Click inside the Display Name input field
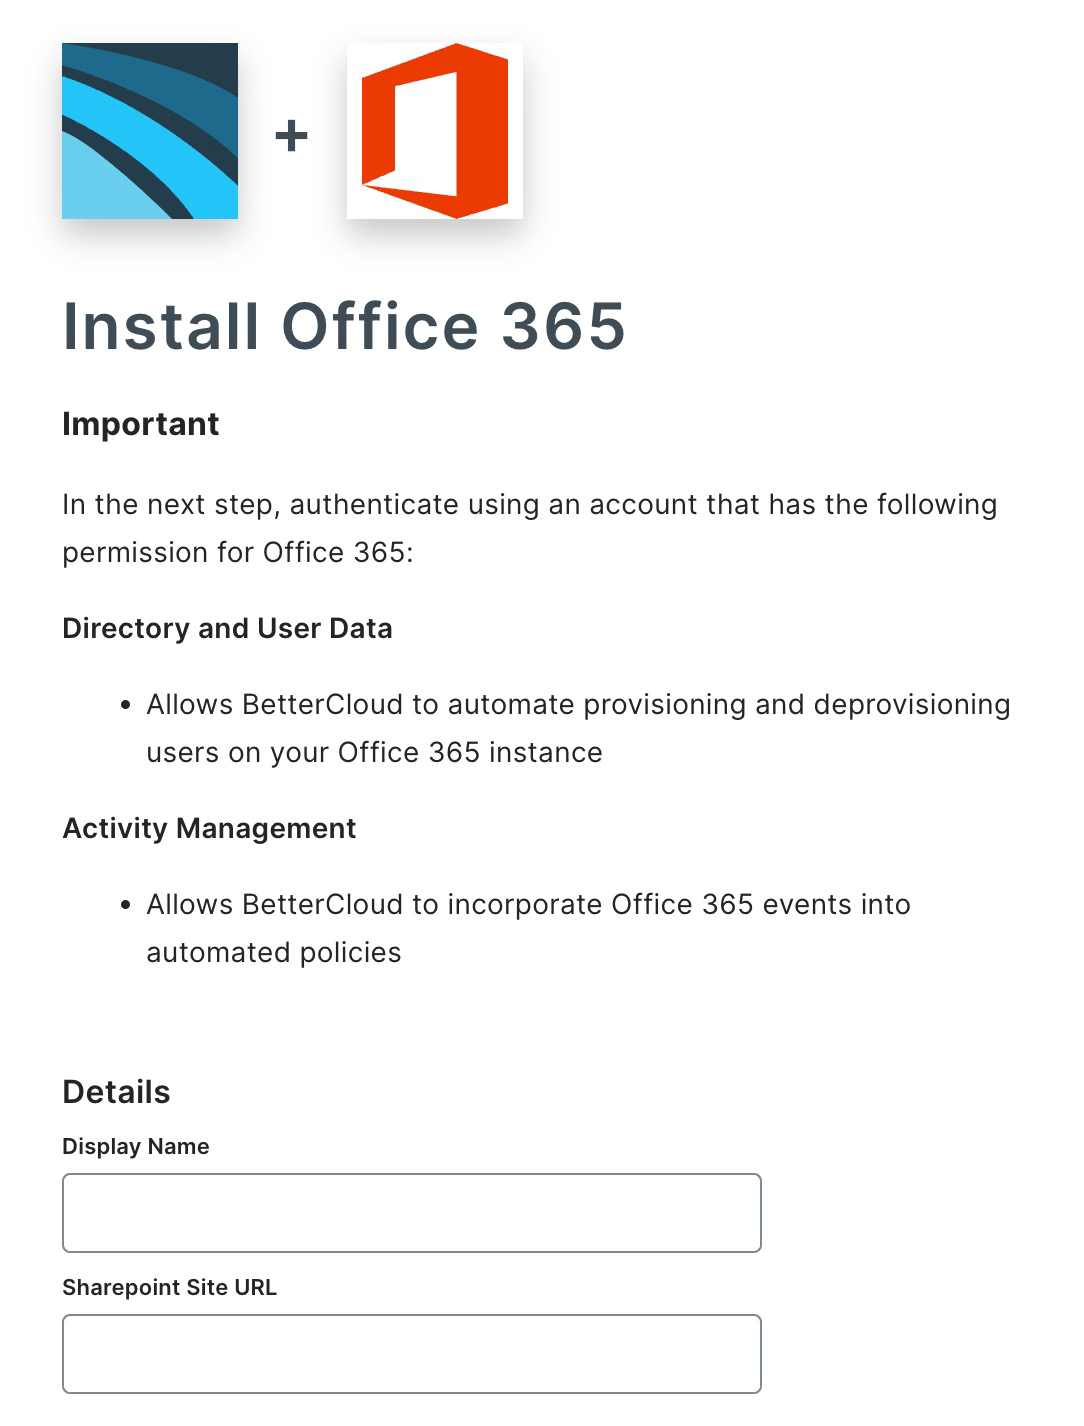Viewport: 1084px width, 1426px height. coord(411,1212)
